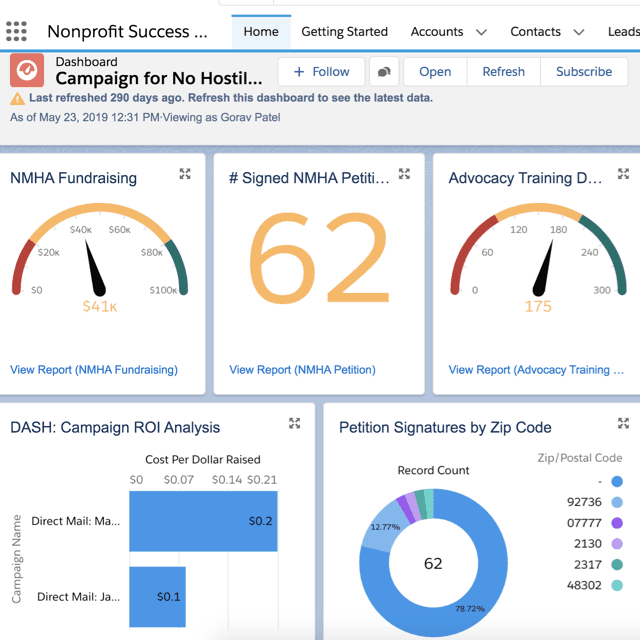Image resolution: width=640 pixels, height=640 pixels.
Task: Expand Petition Signatures by Zip Code widget
Action: click(x=623, y=423)
